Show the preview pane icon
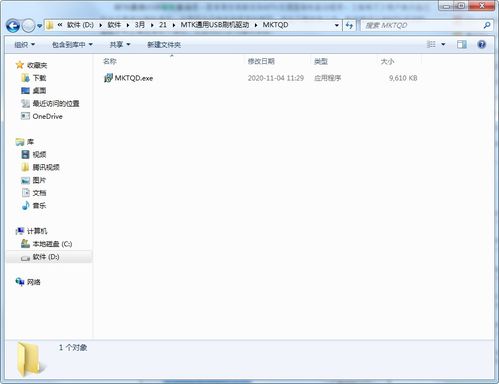Viewport: 499px width, 384px height. (x=462, y=44)
